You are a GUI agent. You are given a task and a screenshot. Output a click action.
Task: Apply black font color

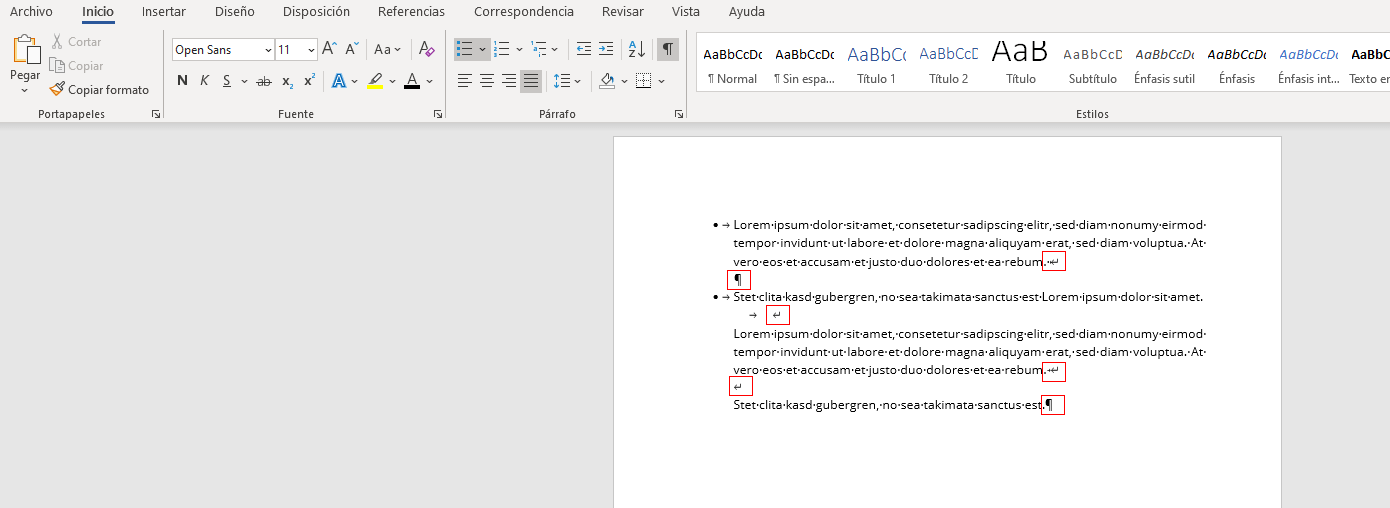412,81
